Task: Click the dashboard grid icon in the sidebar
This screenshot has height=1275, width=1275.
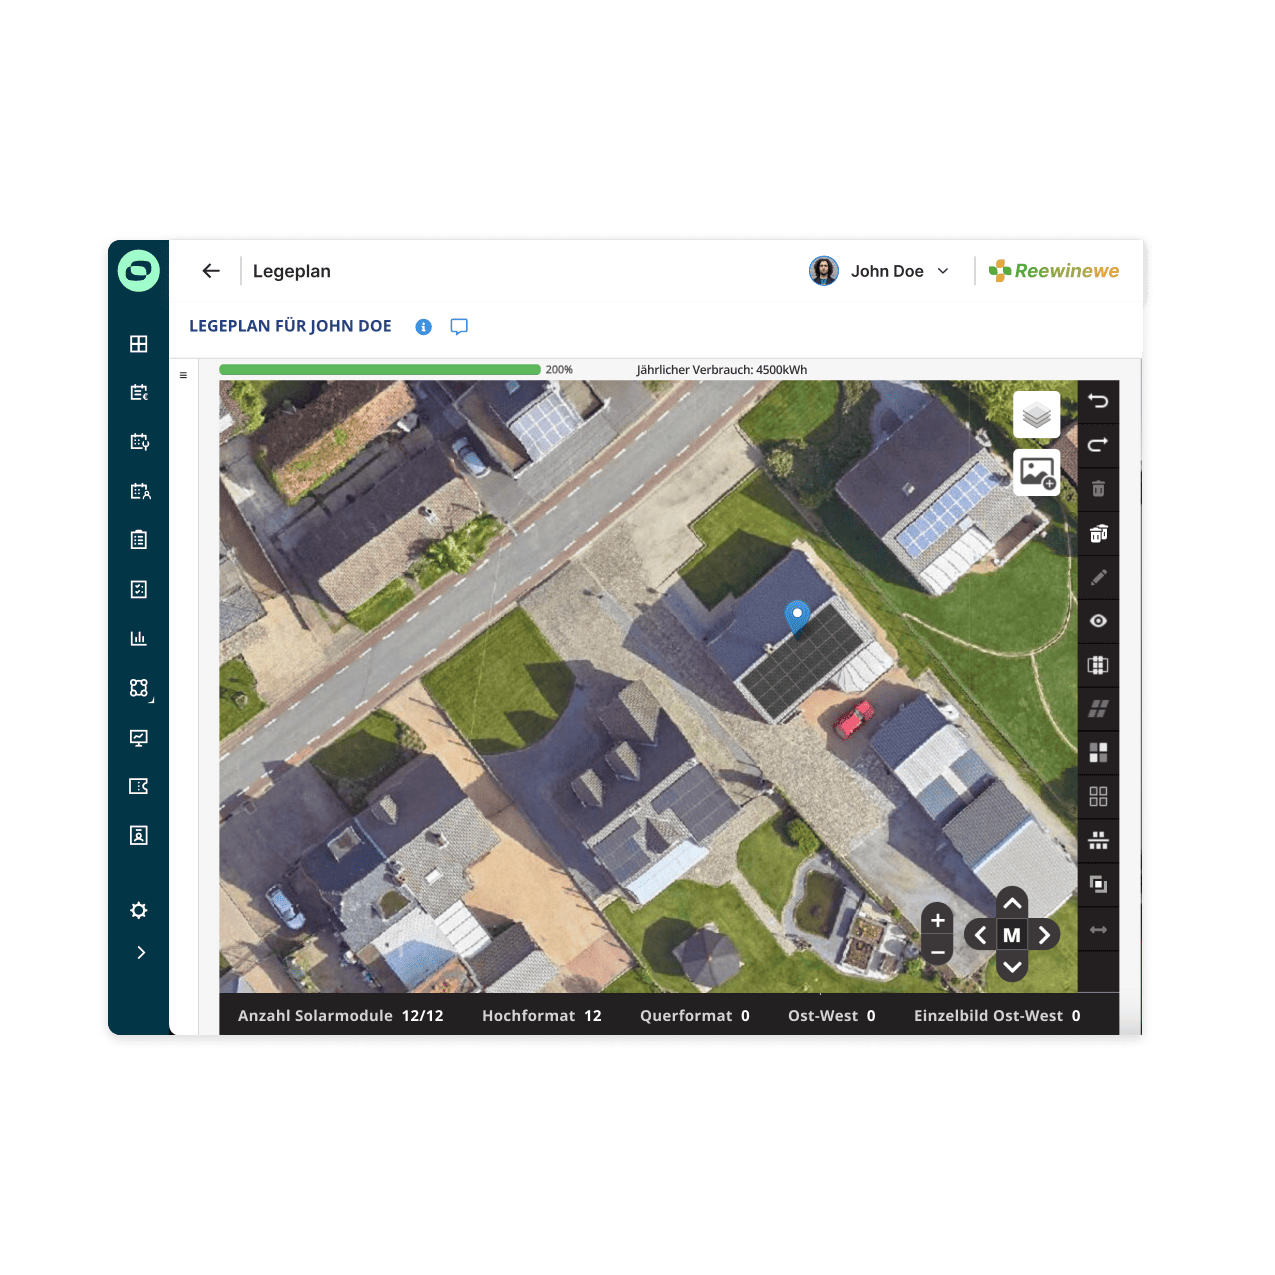Action: (x=138, y=343)
